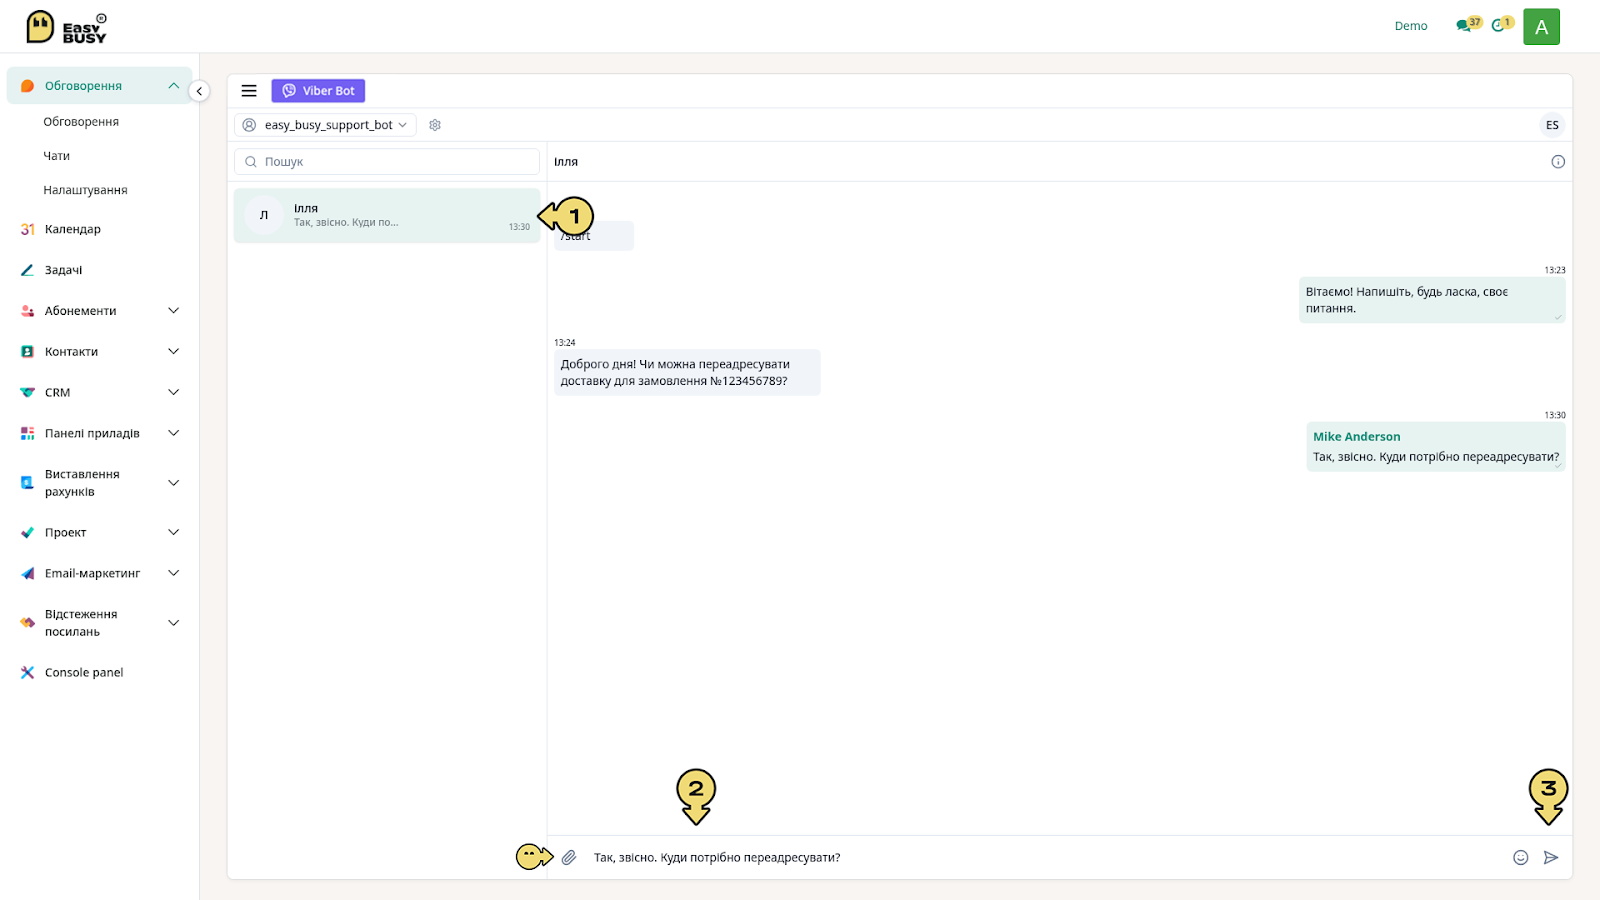Click the Панелі приладів icon
1600x900 pixels.
coord(28,434)
